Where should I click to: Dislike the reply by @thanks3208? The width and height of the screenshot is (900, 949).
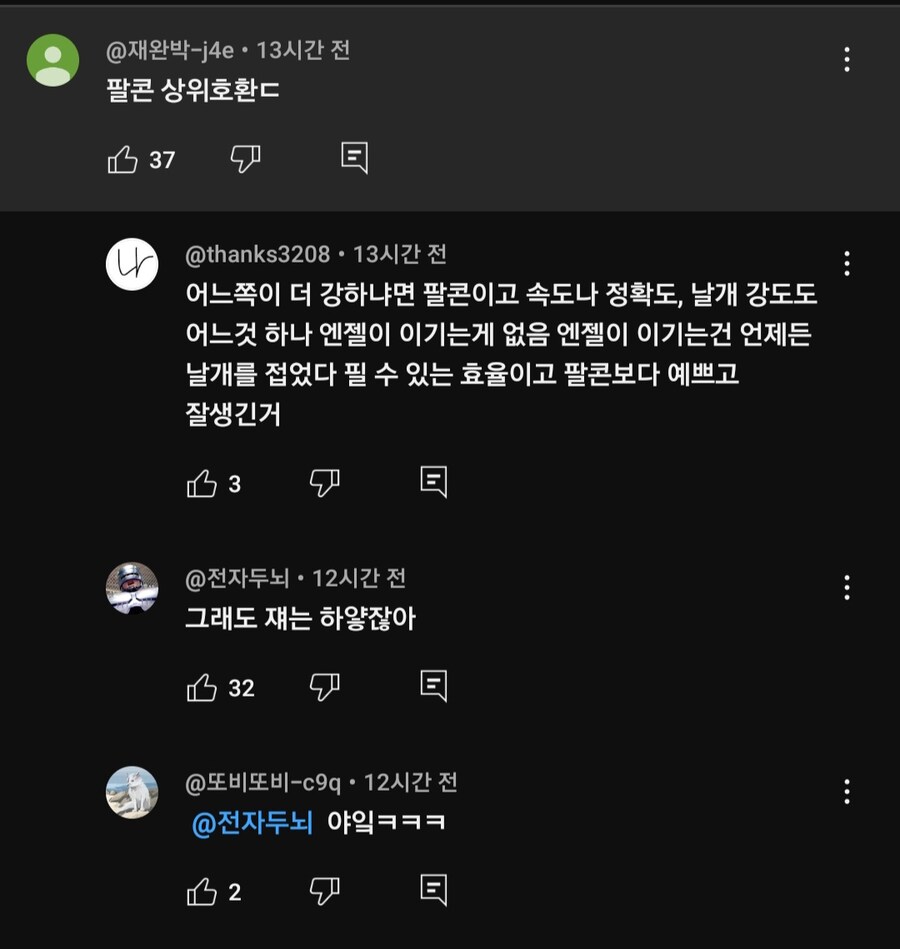pyautogui.click(x=324, y=484)
